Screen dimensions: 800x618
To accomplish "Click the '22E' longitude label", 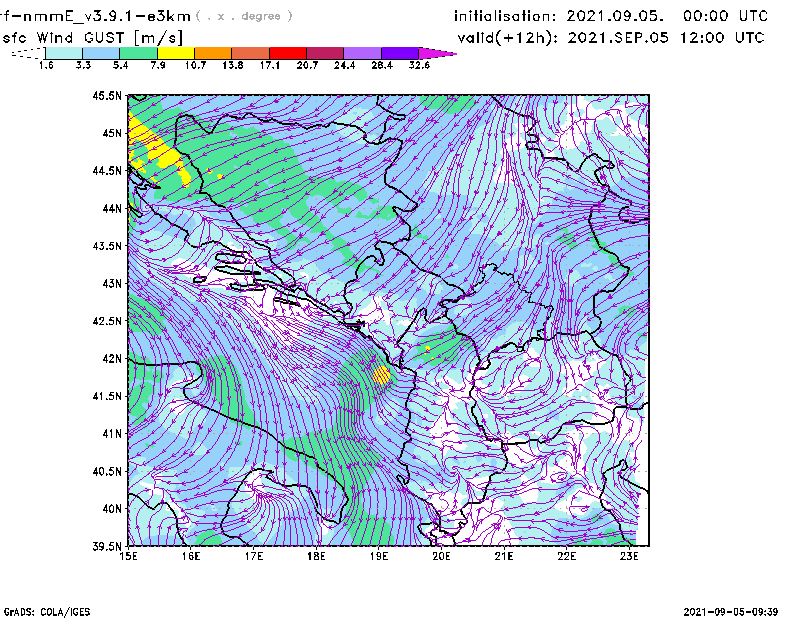I will coord(566,556).
